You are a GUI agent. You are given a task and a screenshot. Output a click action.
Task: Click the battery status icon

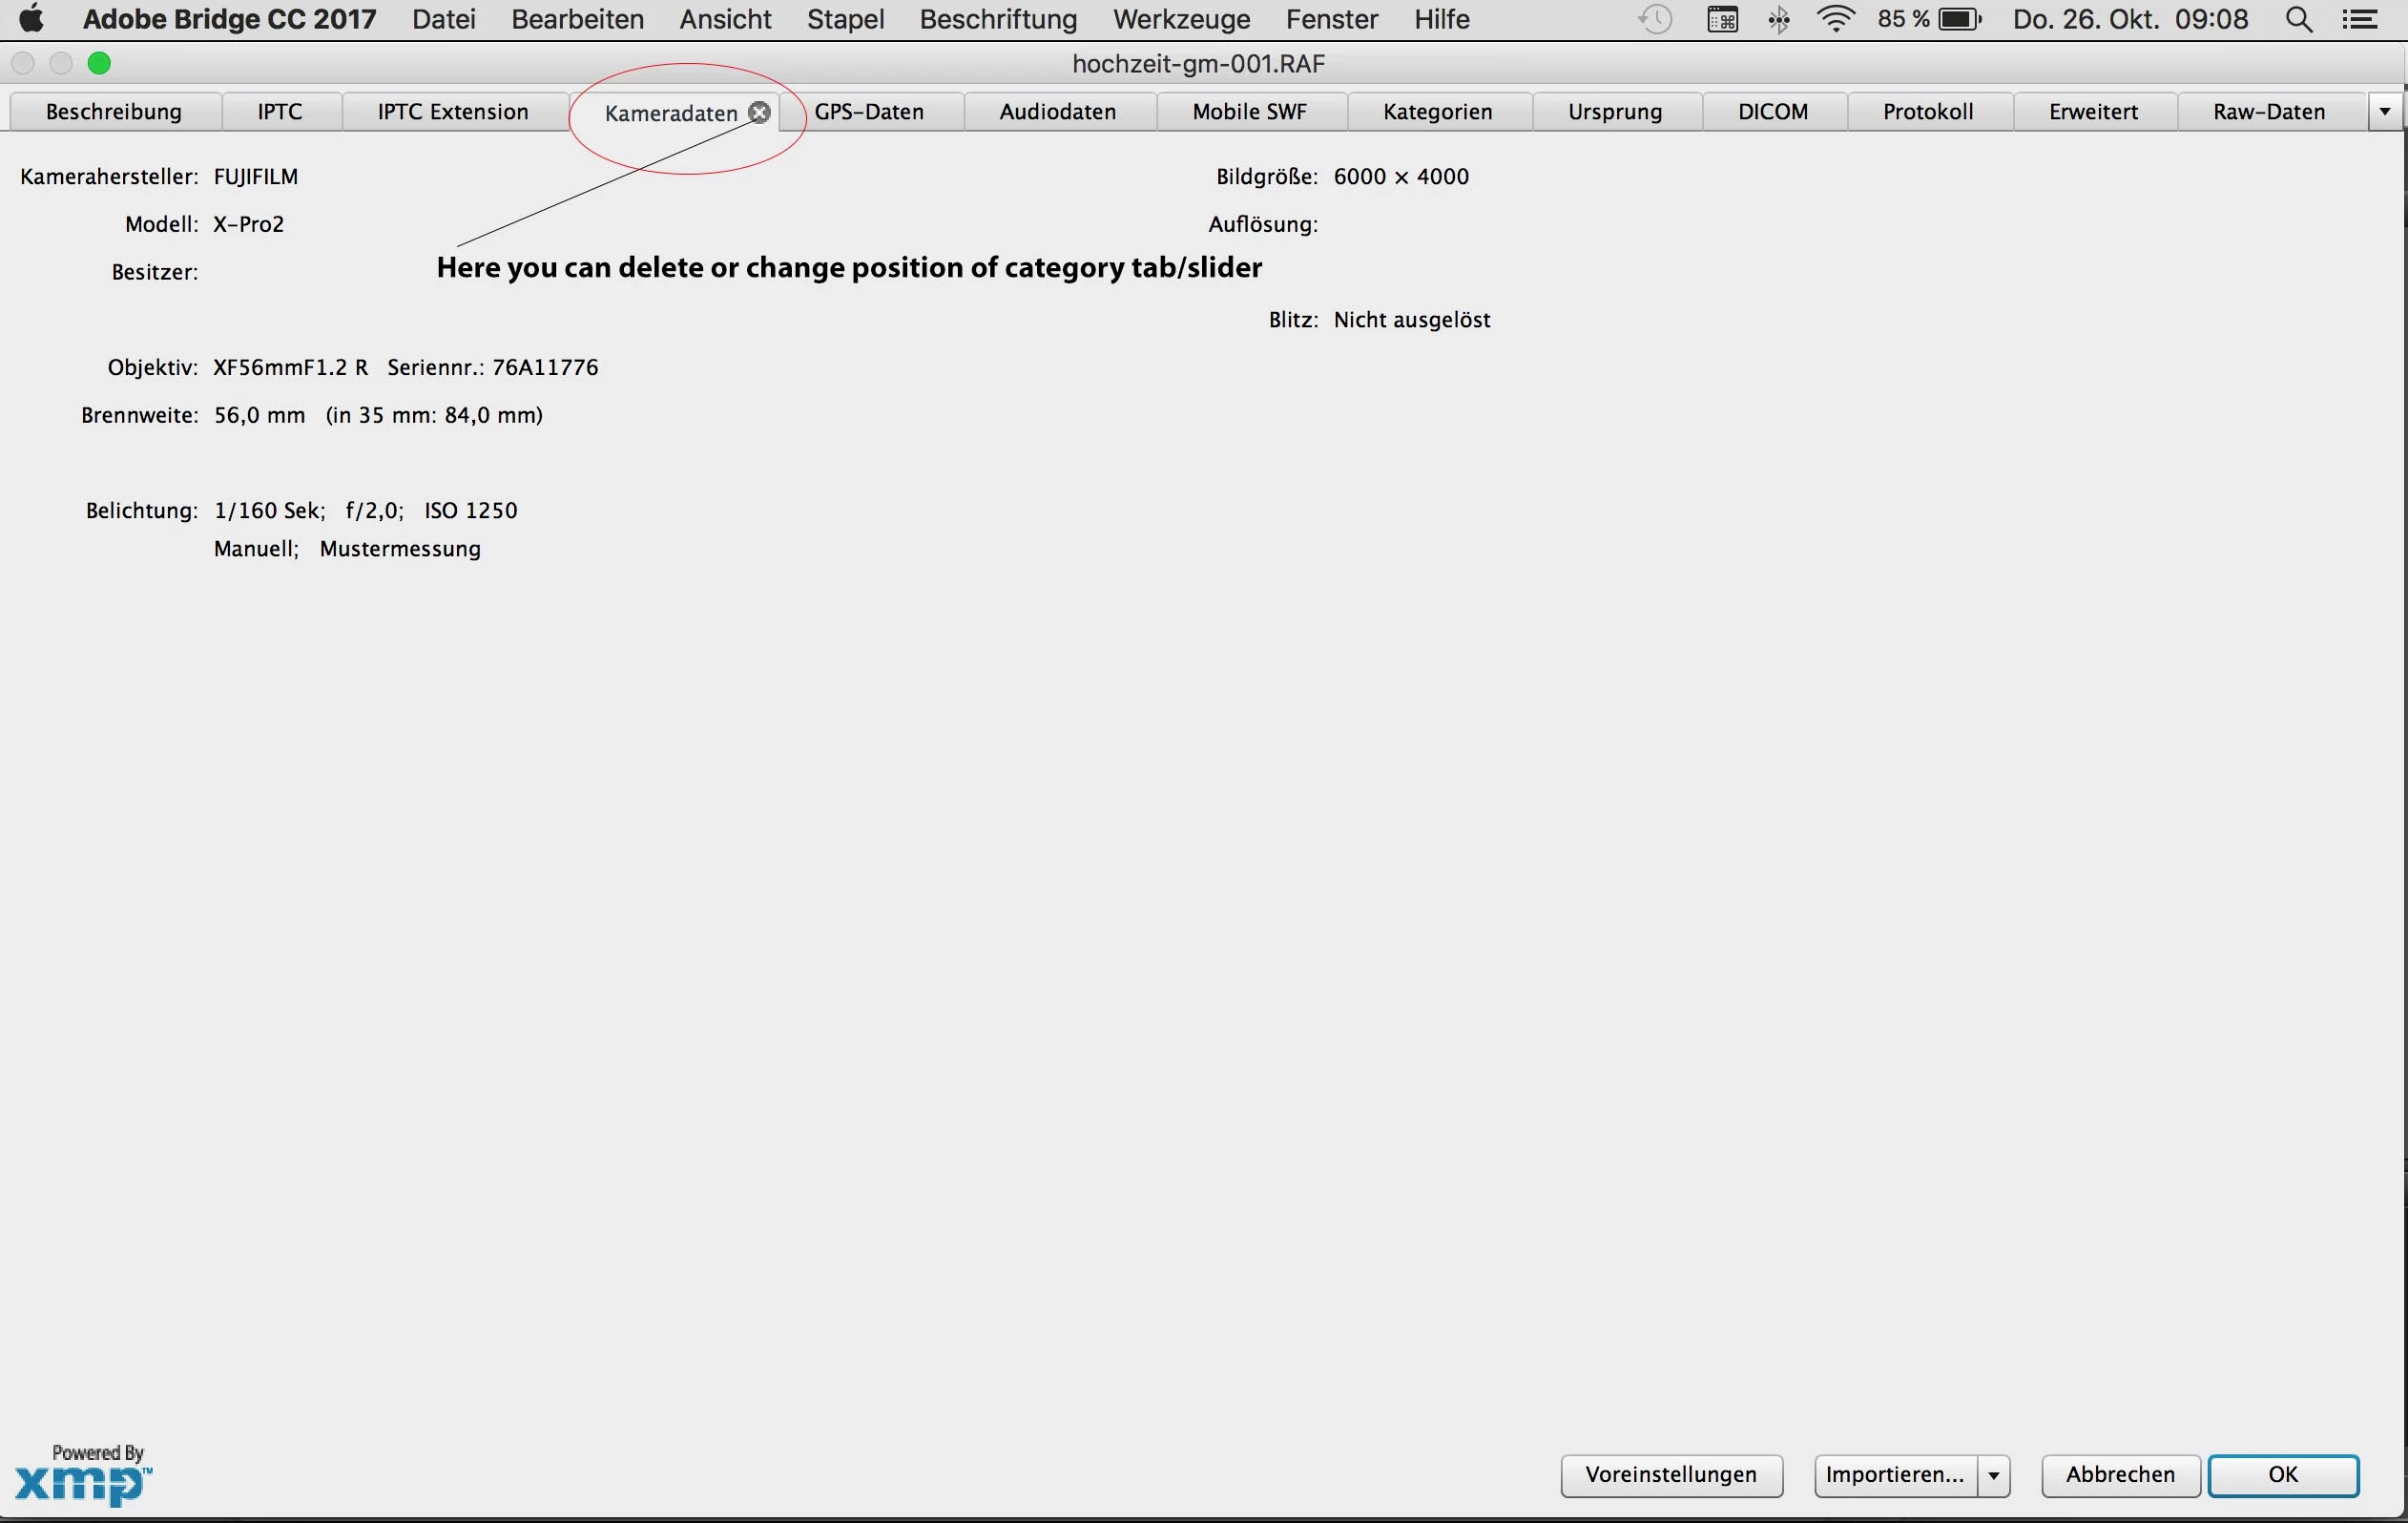tap(1958, 20)
